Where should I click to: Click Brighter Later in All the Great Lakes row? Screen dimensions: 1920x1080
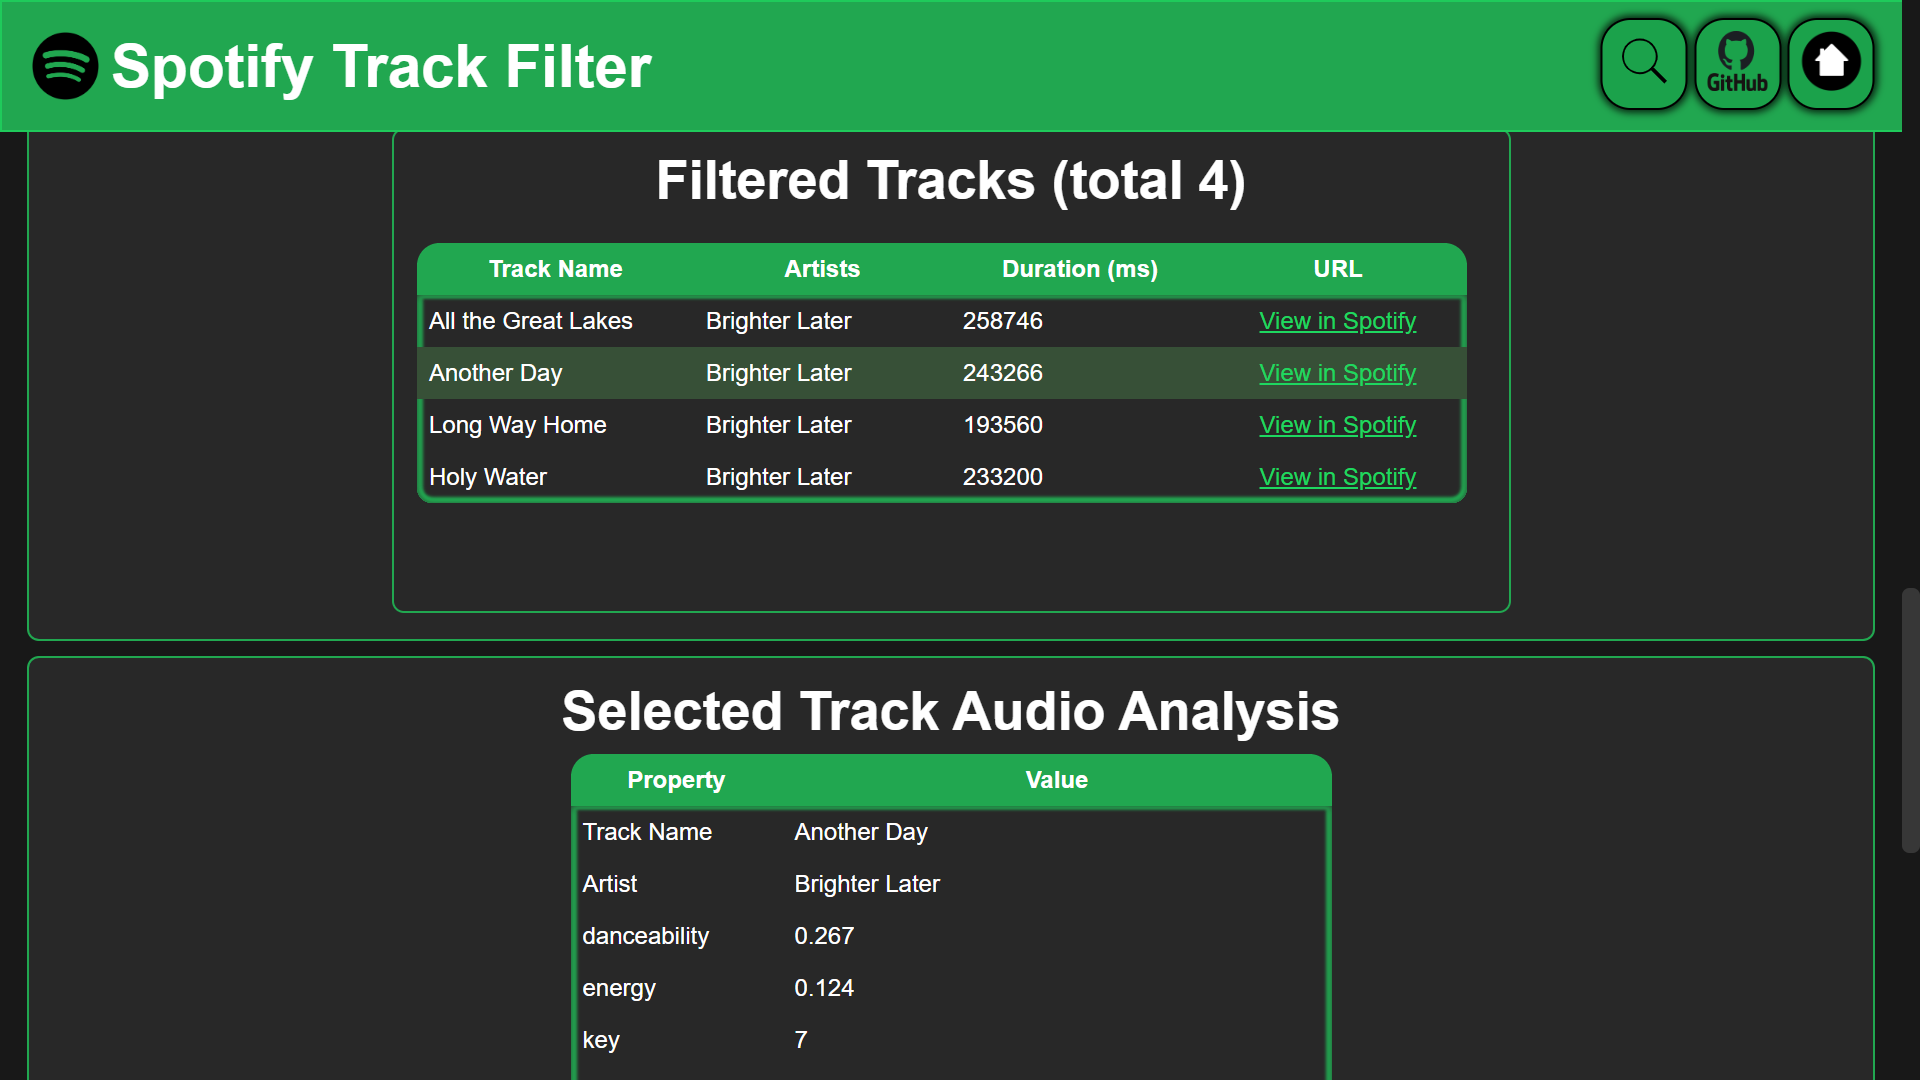pos(778,321)
